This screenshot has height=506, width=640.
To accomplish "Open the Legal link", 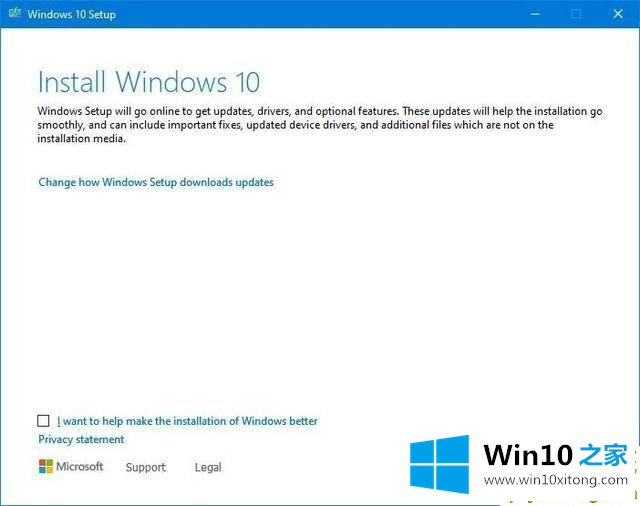I will pos(208,467).
